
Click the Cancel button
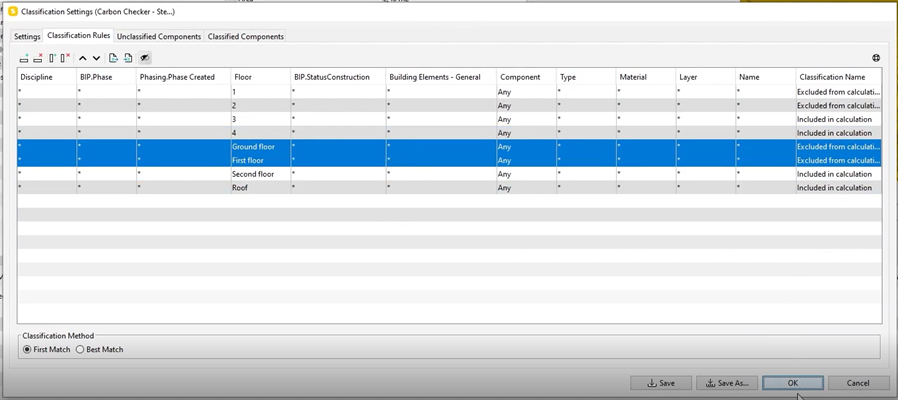point(858,383)
